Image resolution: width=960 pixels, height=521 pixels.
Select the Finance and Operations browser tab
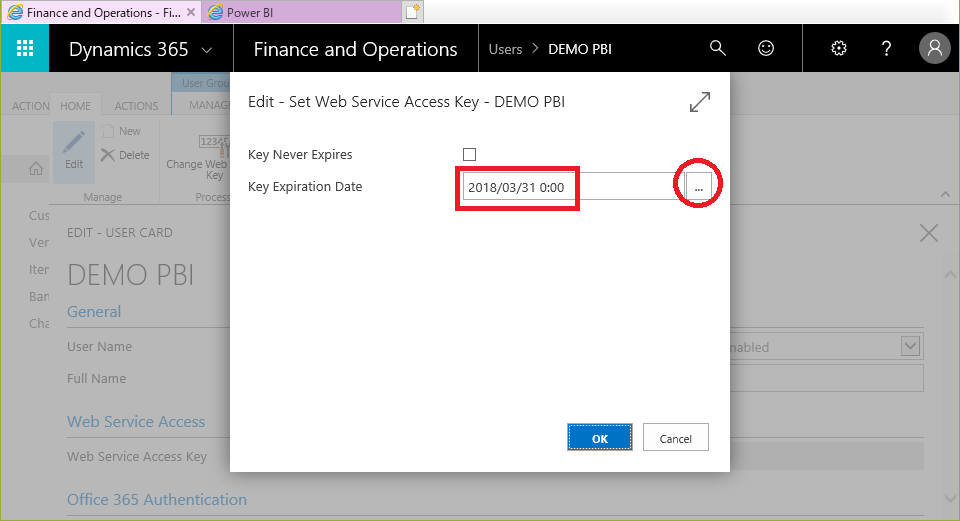pyautogui.click(x=101, y=12)
